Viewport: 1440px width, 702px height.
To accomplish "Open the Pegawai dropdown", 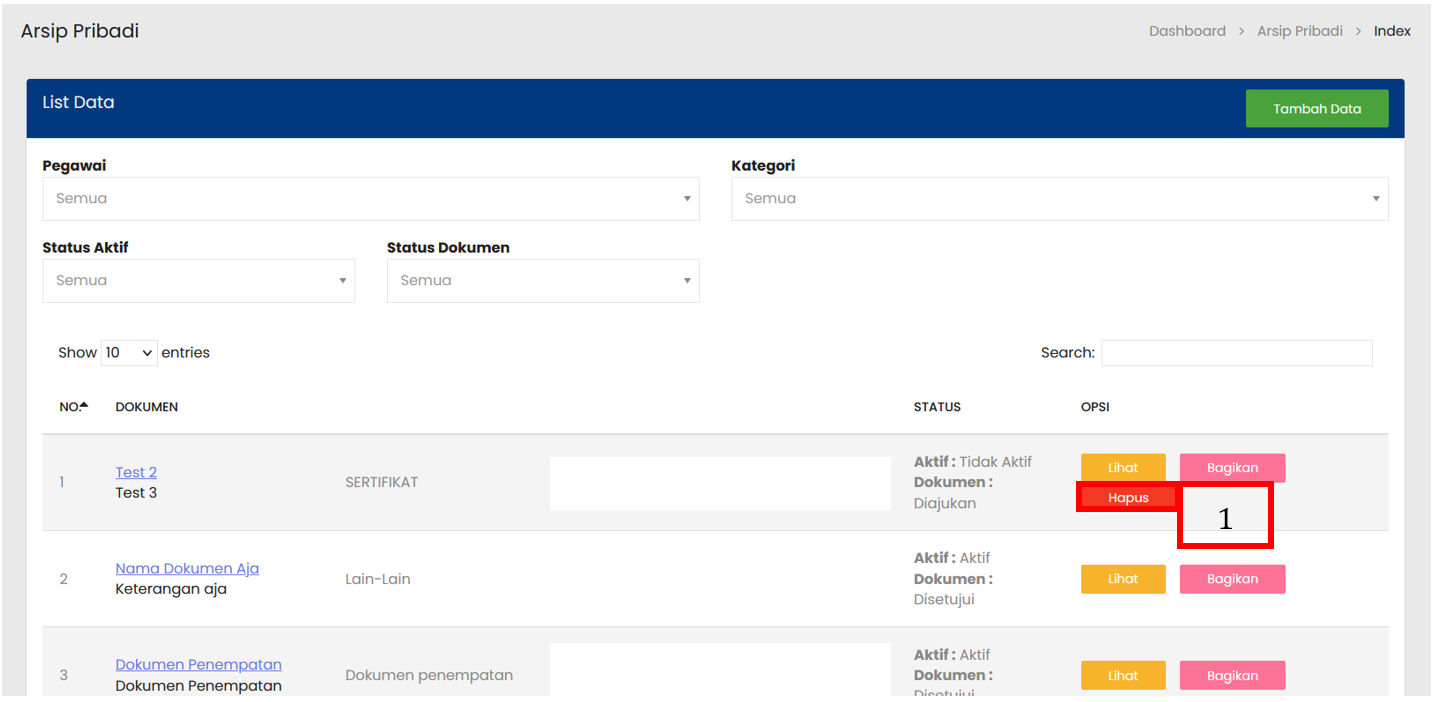I will coord(370,199).
